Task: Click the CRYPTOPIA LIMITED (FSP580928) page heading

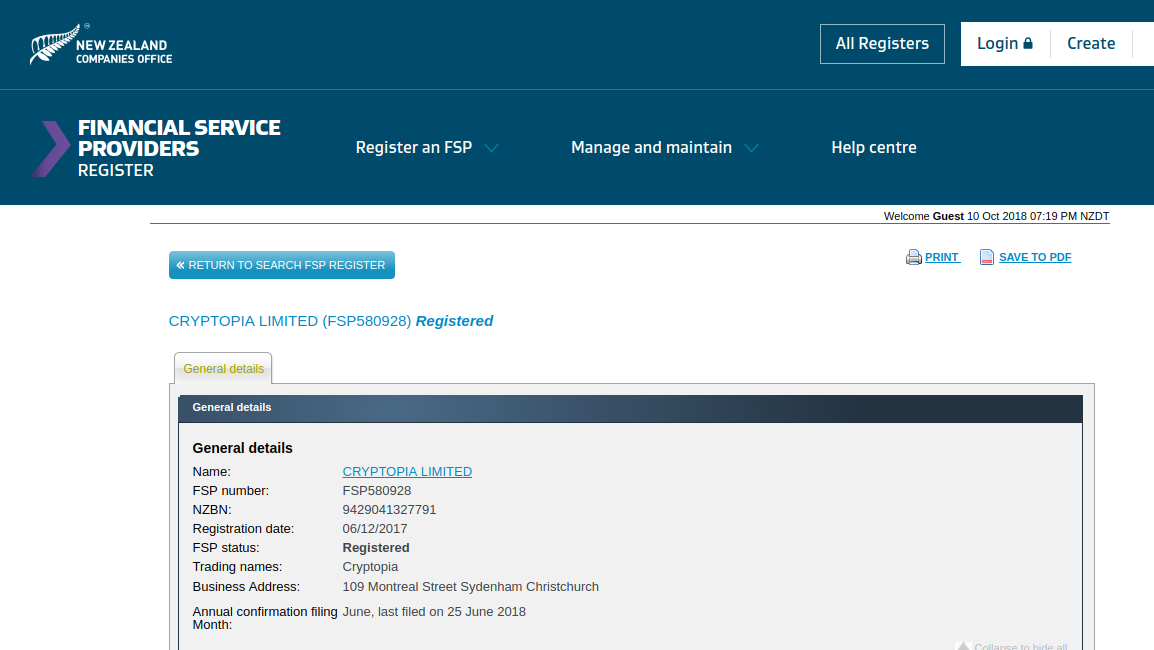Action: pyautogui.click(x=290, y=321)
